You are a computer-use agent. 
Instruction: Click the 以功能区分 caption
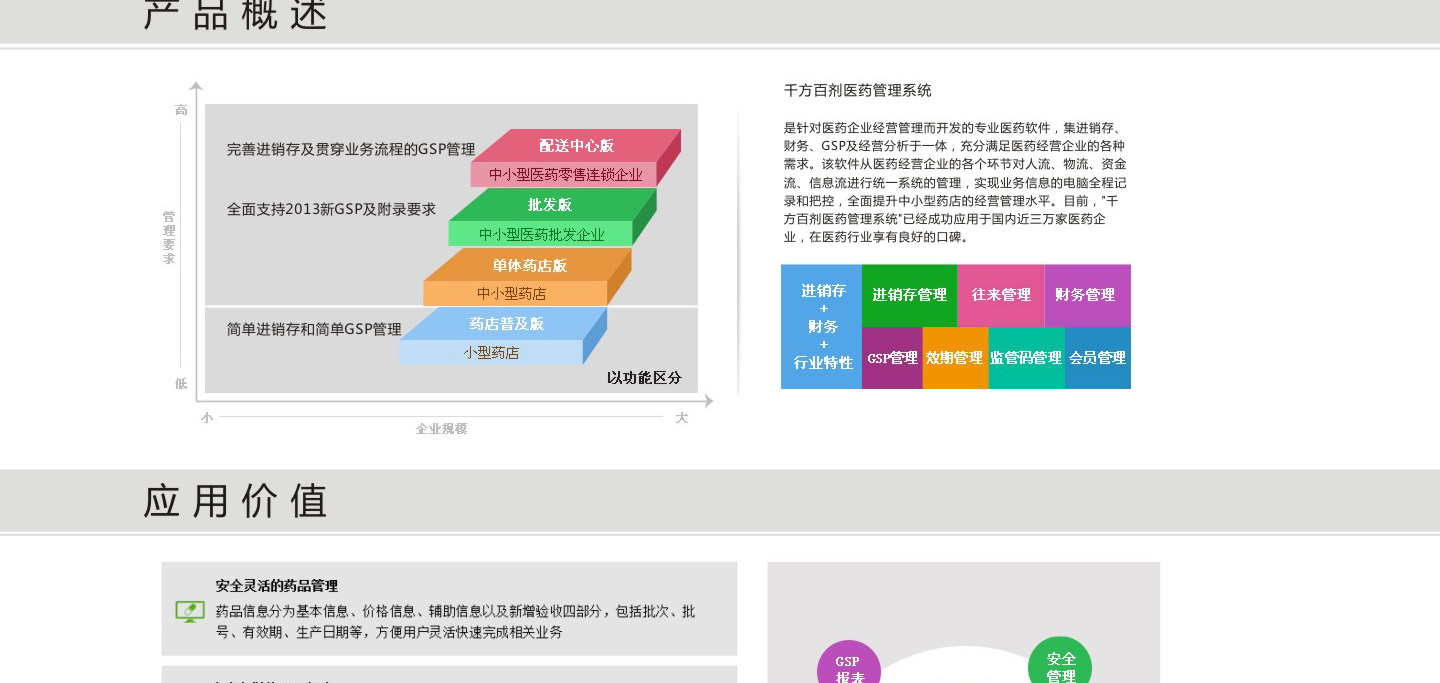[644, 378]
